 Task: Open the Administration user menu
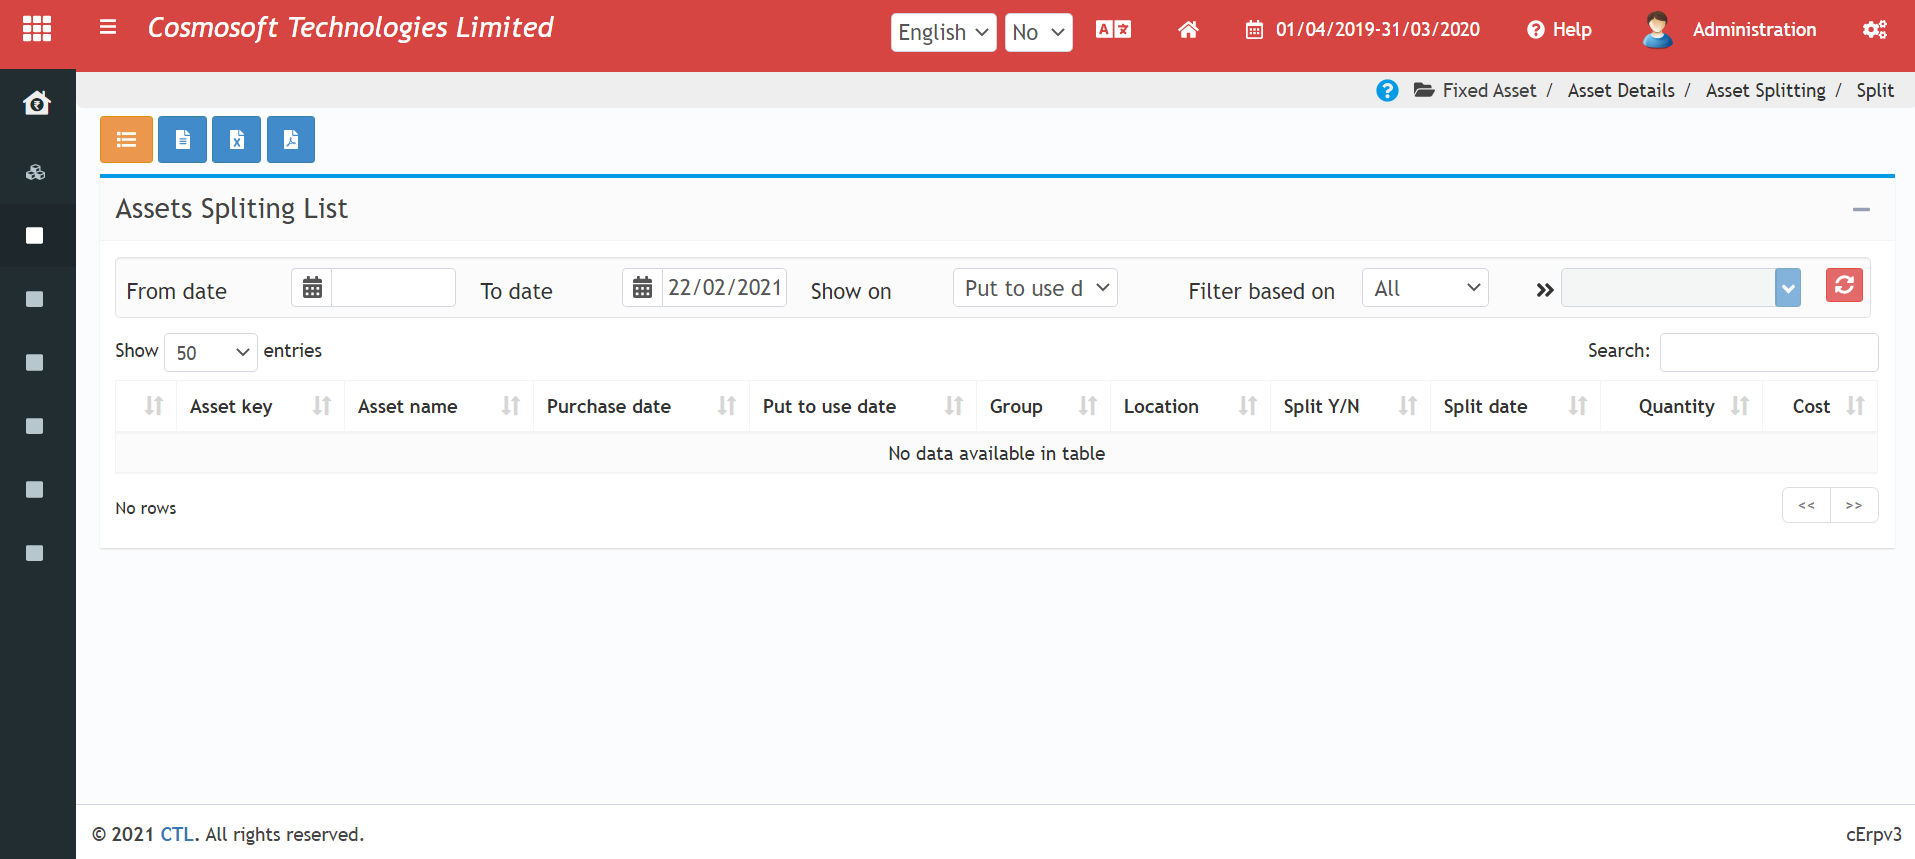pos(1753,30)
